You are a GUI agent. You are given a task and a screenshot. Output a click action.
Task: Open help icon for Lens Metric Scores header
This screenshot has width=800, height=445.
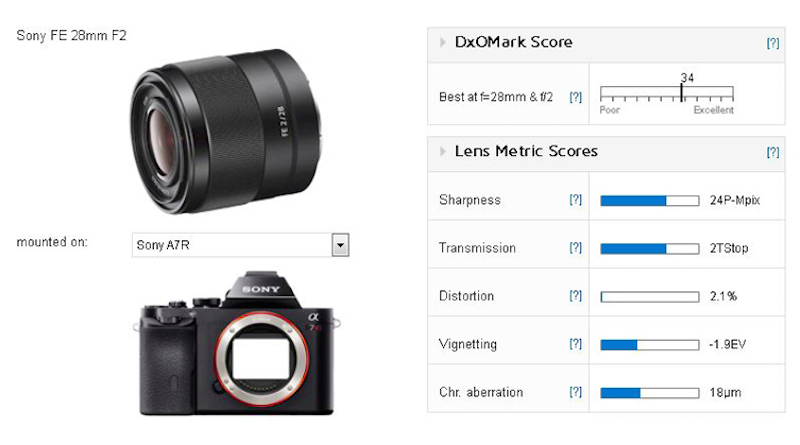(x=773, y=152)
